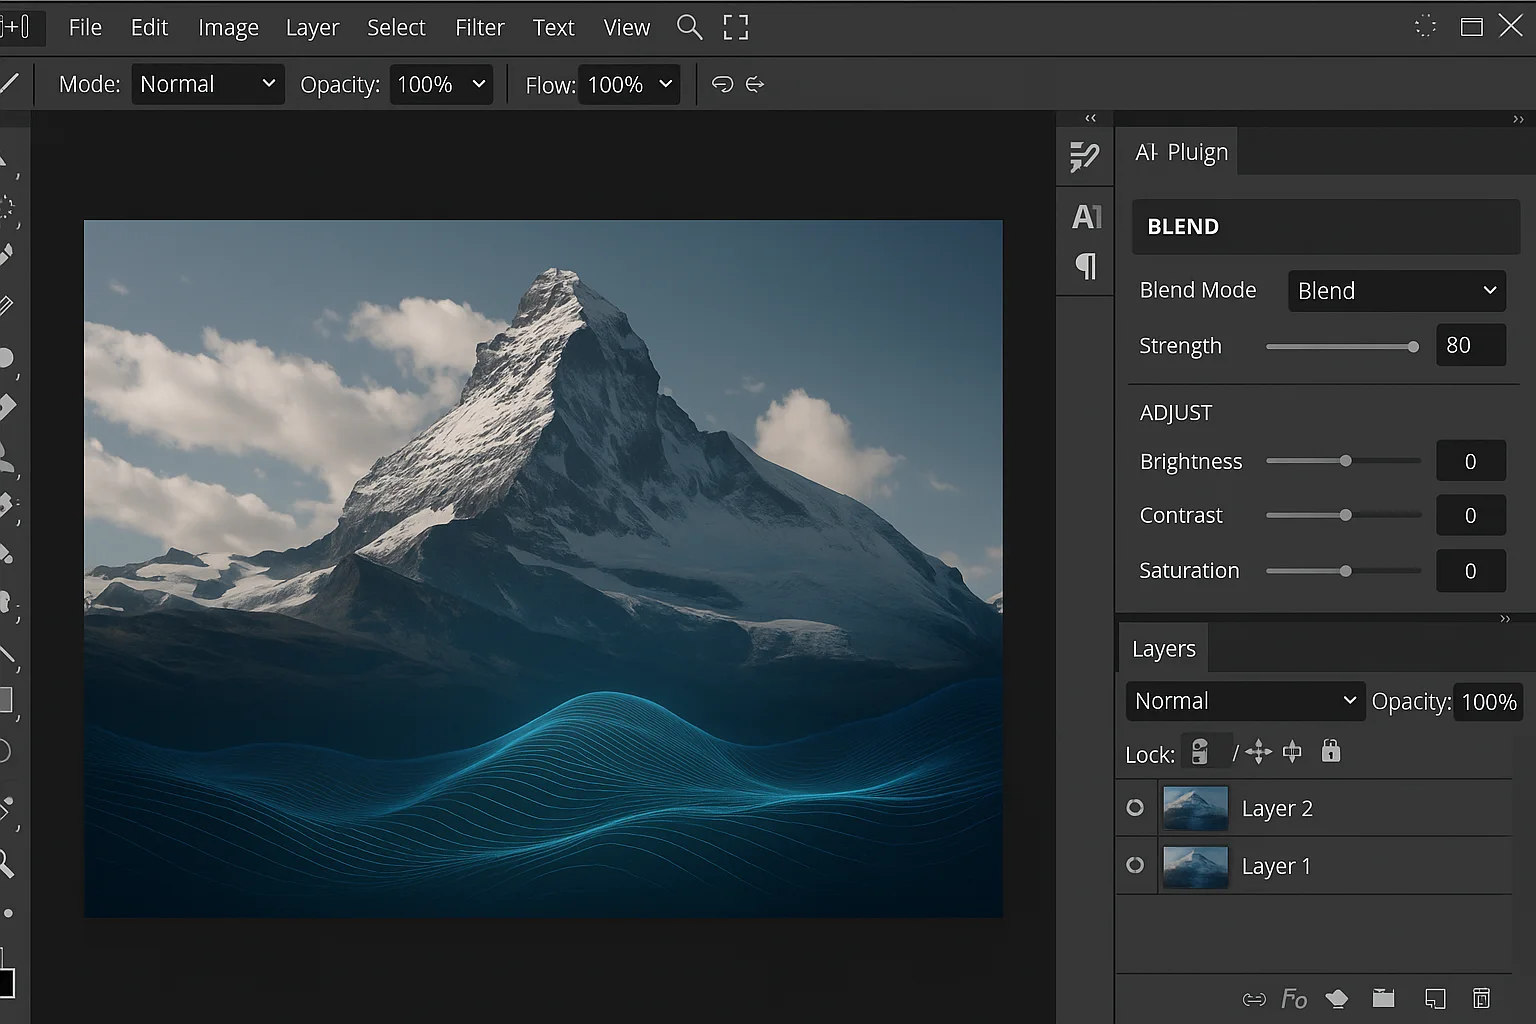
Task: Open the paragraph panel icon
Action: [1086, 266]
